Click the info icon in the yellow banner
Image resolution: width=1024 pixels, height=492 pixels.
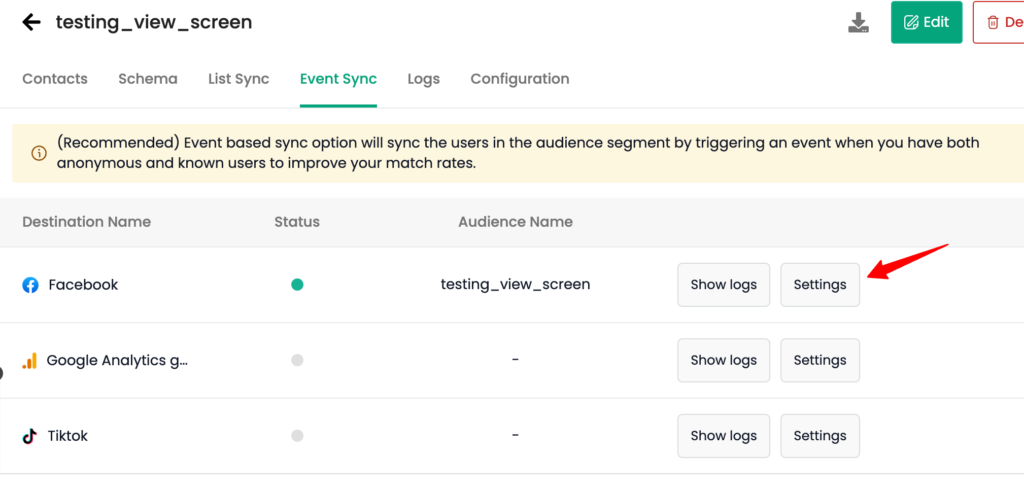39,154
